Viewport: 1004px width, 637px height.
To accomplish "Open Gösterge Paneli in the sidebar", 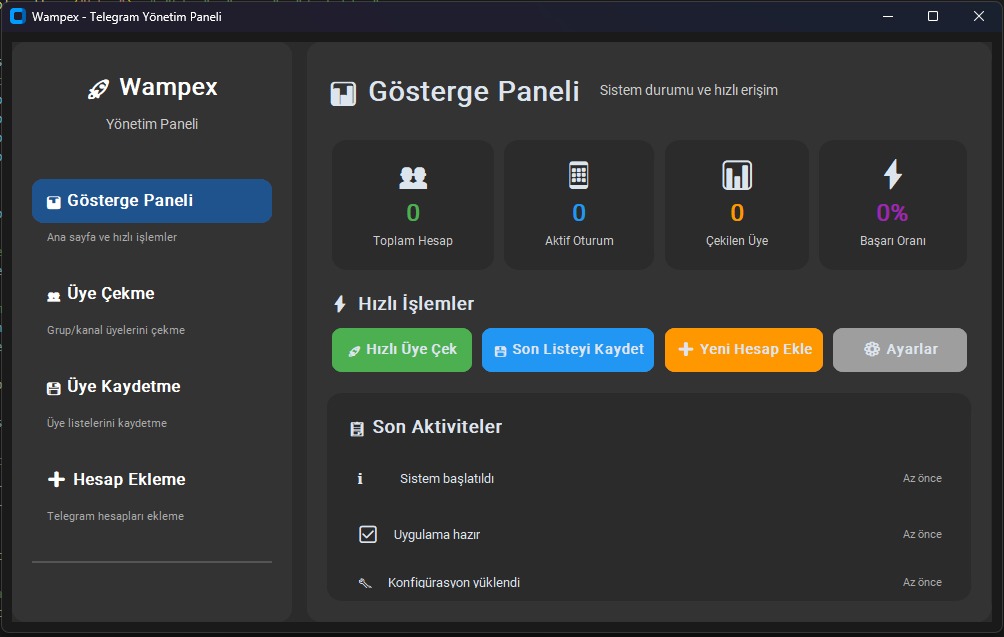I will pyautogui.click(x=152, y=201).
